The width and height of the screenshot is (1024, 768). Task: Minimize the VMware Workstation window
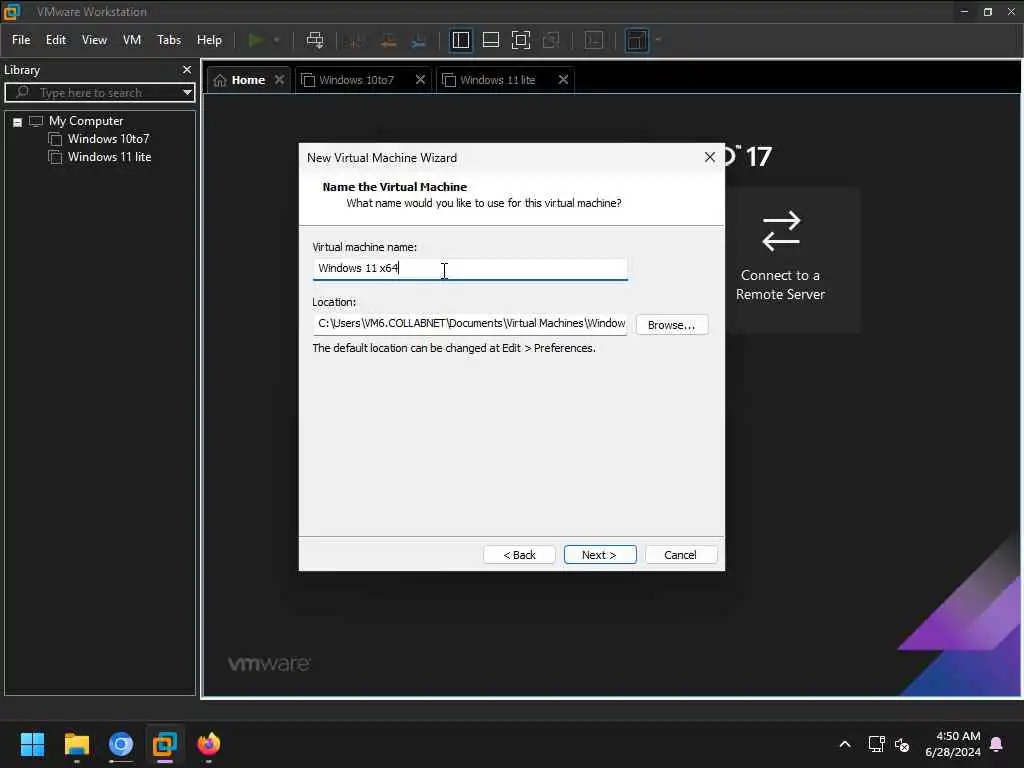pos(964,12)
